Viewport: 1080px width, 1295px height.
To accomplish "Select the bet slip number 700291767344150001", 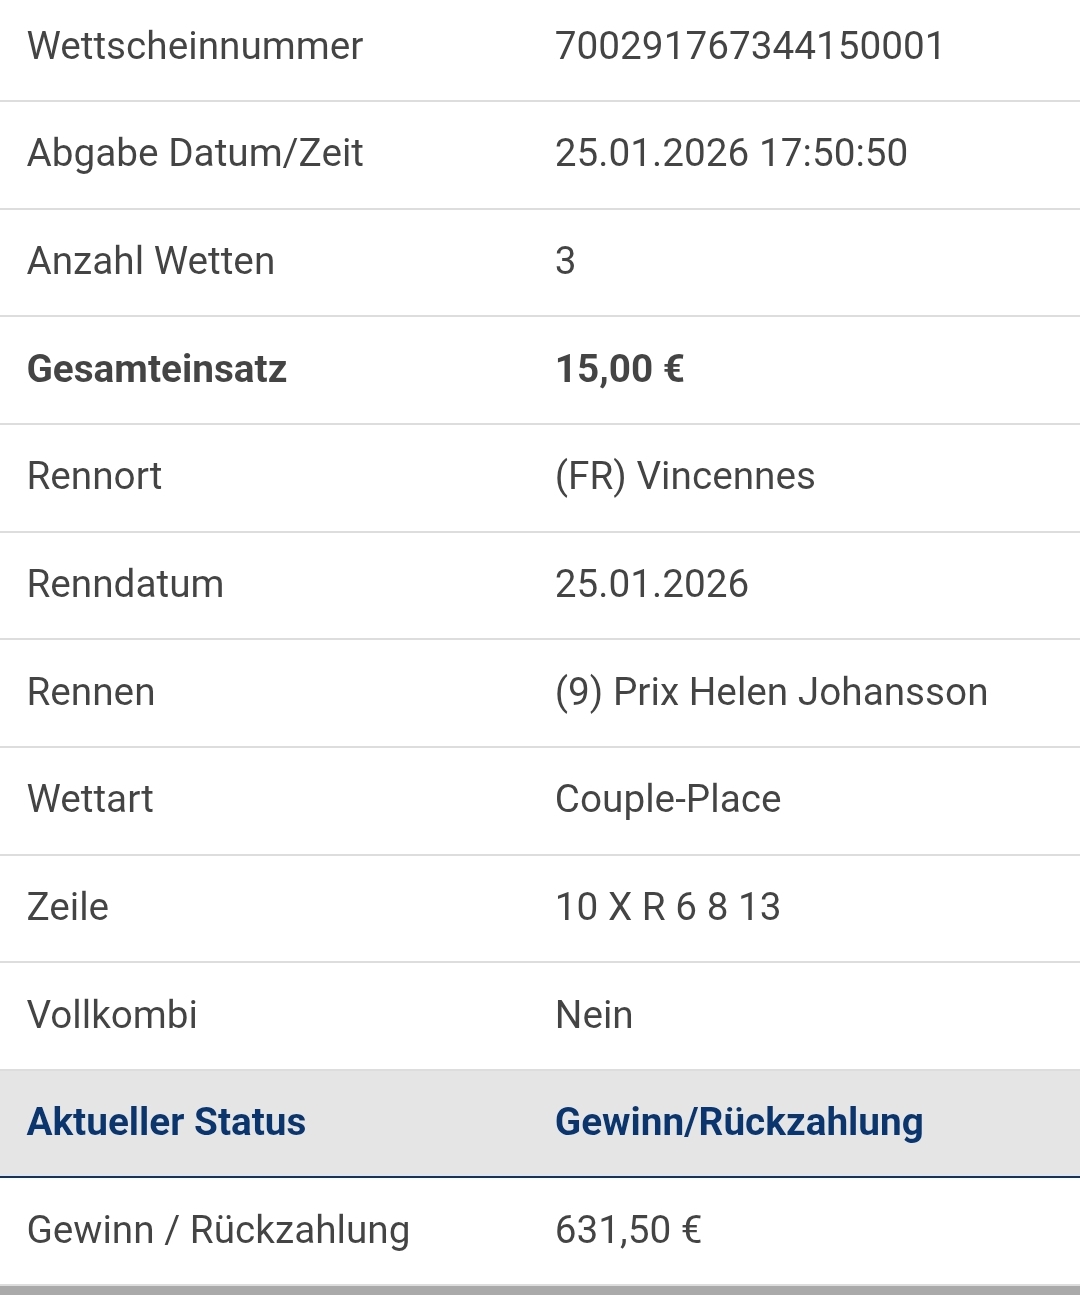I will point(749,46).
